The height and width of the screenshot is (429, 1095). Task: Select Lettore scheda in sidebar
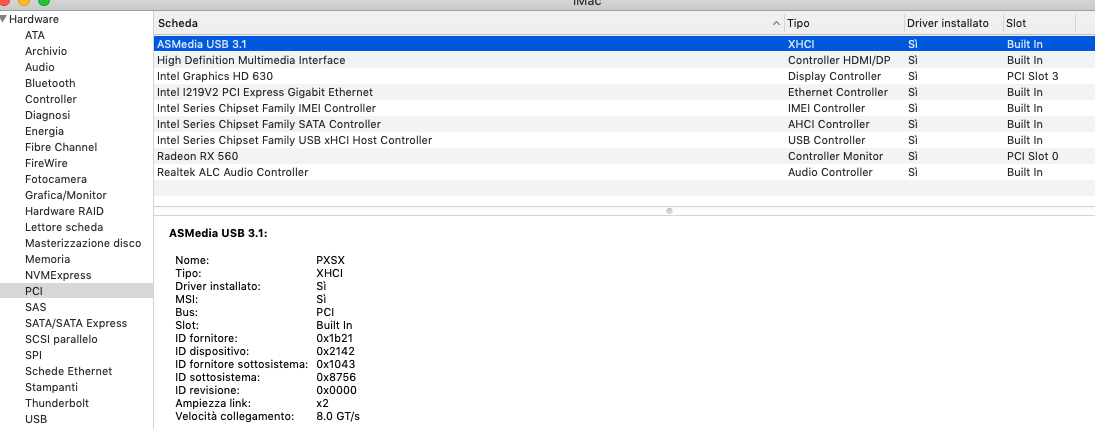(64, 227)
